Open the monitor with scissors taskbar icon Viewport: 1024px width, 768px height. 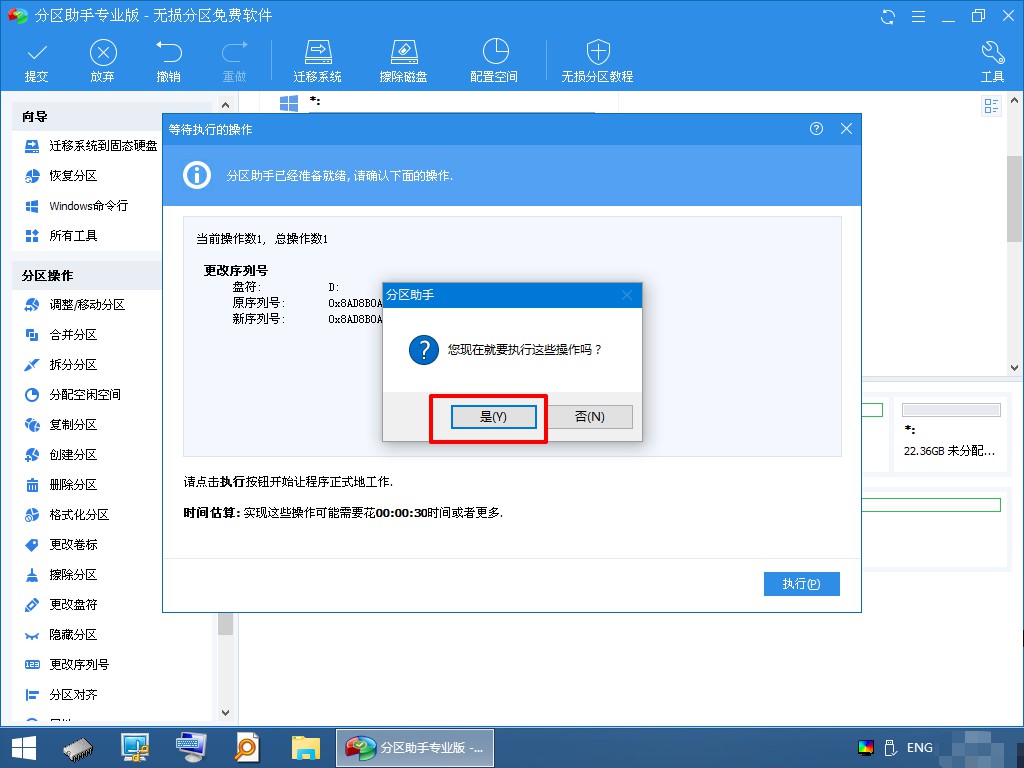[135, 748]
